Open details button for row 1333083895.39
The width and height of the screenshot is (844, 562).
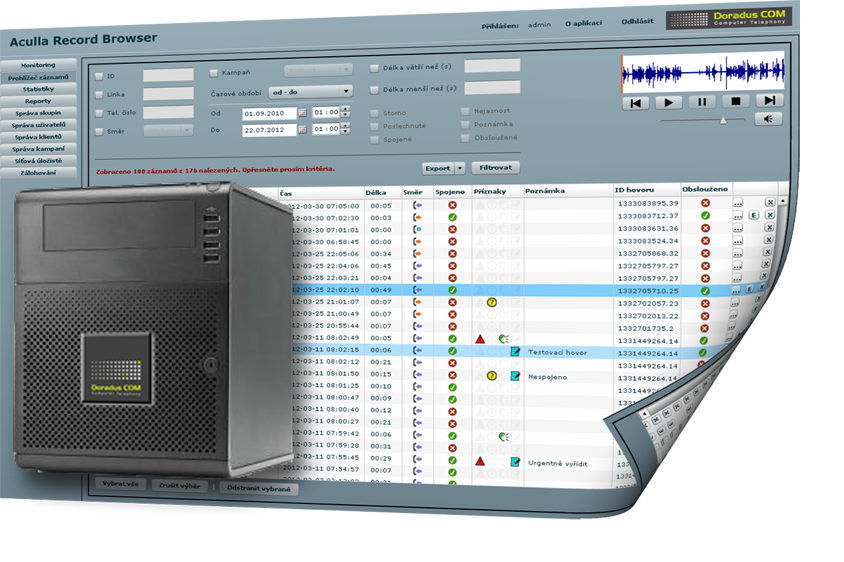coord(738,203)
